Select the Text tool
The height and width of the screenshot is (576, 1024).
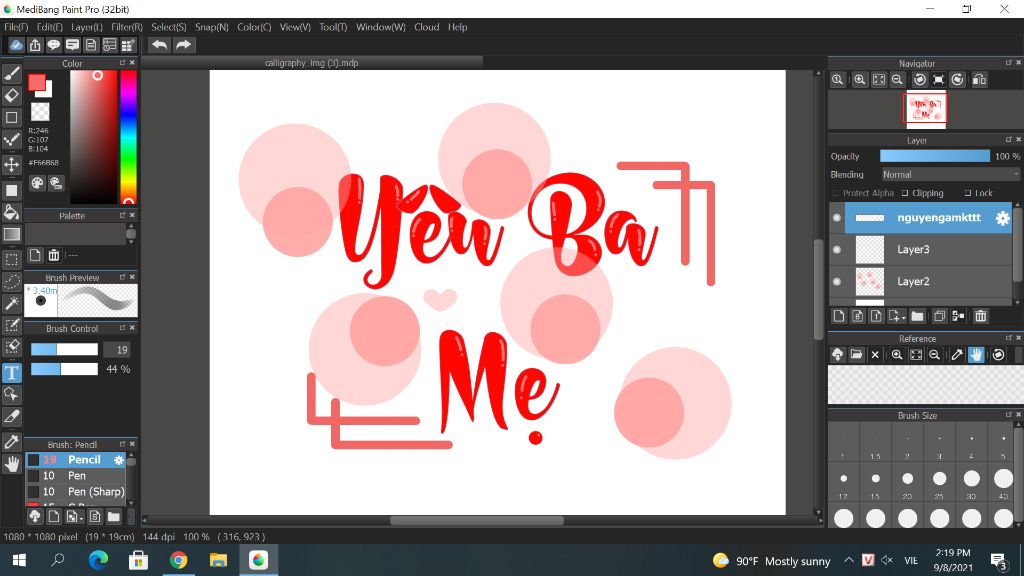point(12,373)
